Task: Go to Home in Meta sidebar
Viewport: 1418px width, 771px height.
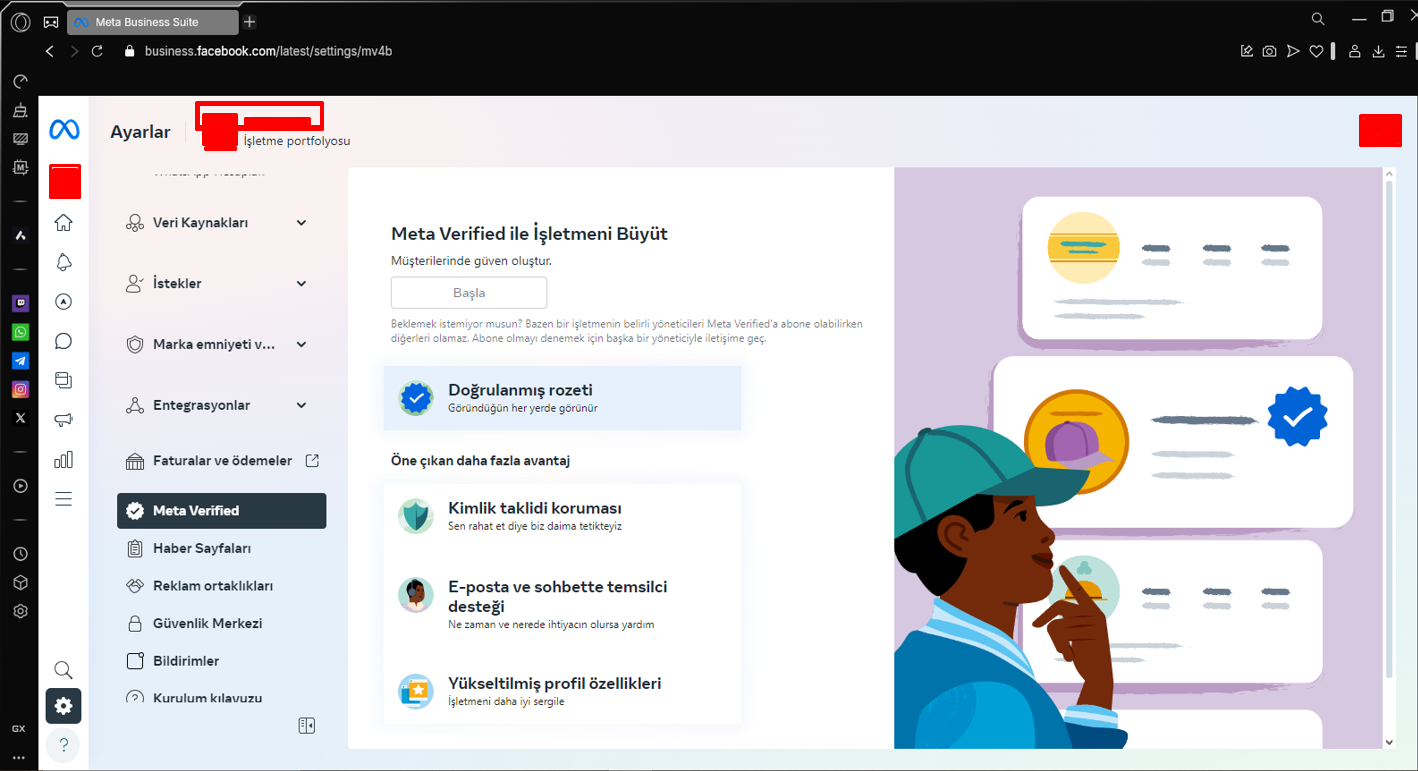Action: point(63,223)
